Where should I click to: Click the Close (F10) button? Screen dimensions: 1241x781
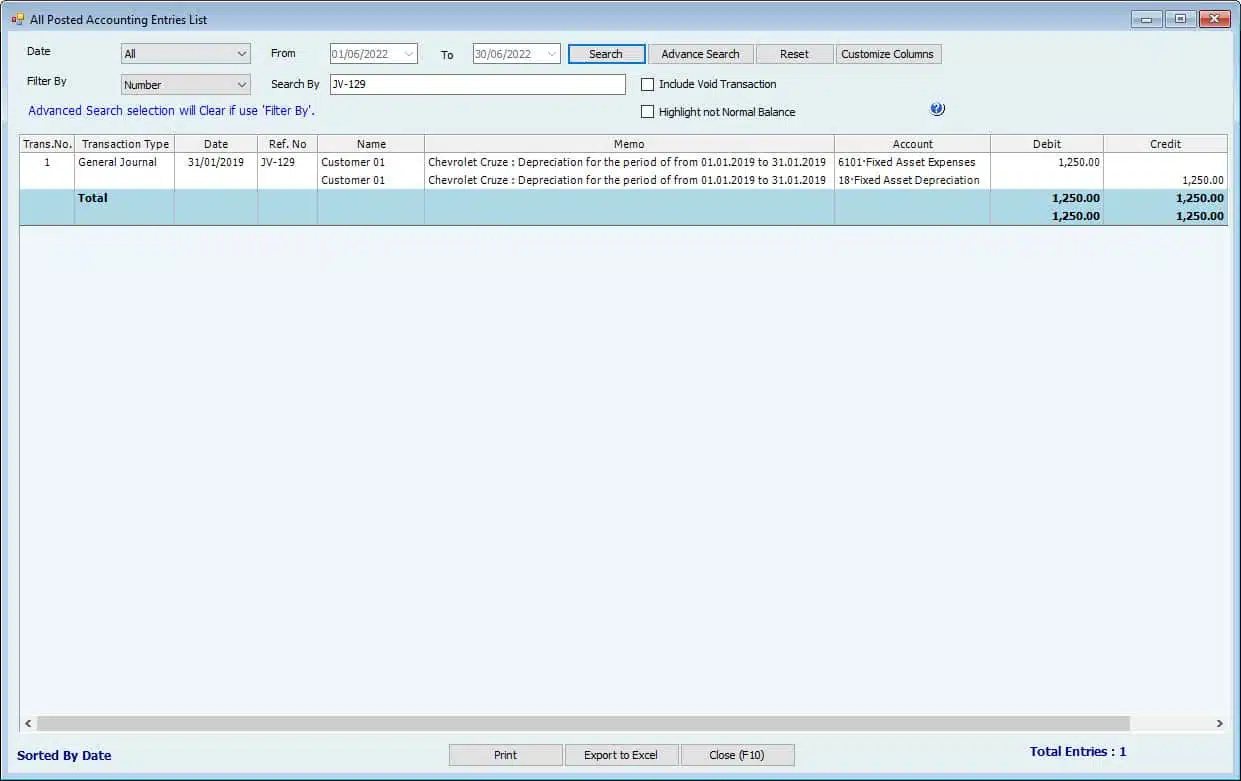[737, 755]
